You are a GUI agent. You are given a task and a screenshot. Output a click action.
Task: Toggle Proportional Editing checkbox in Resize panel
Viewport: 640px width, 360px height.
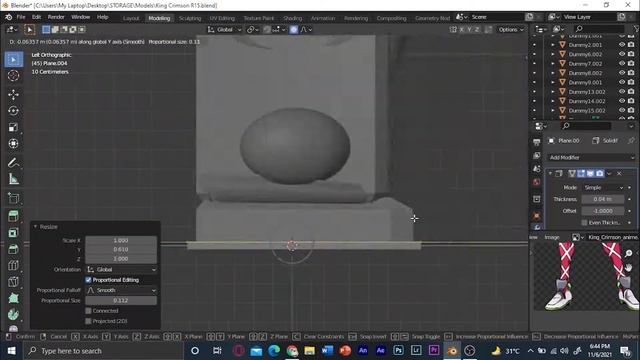[88, 280]
